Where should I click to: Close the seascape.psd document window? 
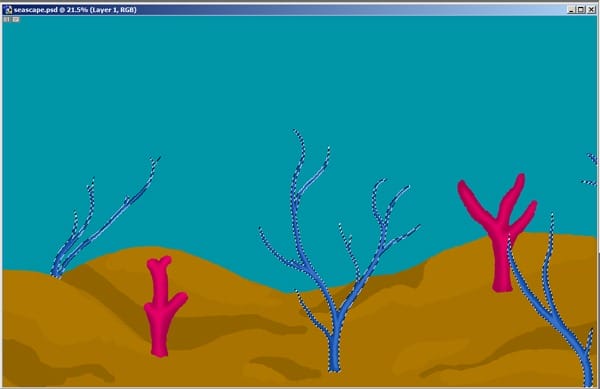click(x=591, y=10)
